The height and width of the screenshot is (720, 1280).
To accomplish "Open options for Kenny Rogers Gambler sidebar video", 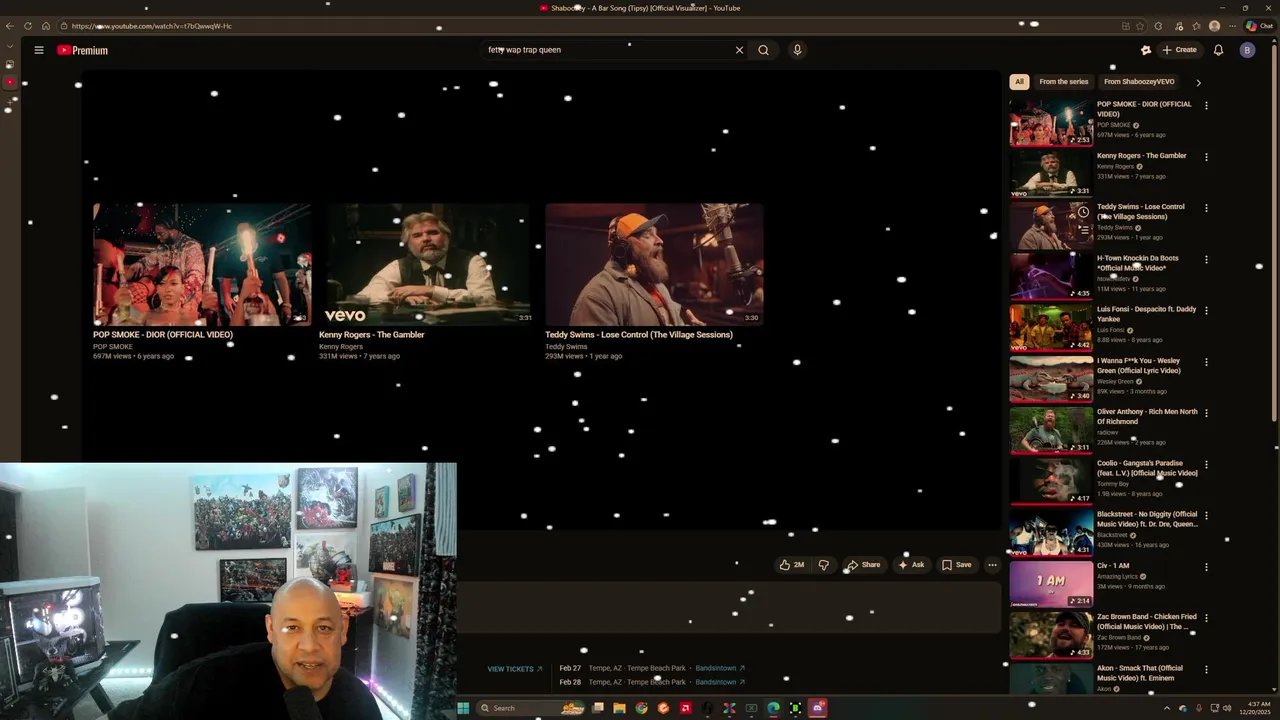I will click(1206, 157).
